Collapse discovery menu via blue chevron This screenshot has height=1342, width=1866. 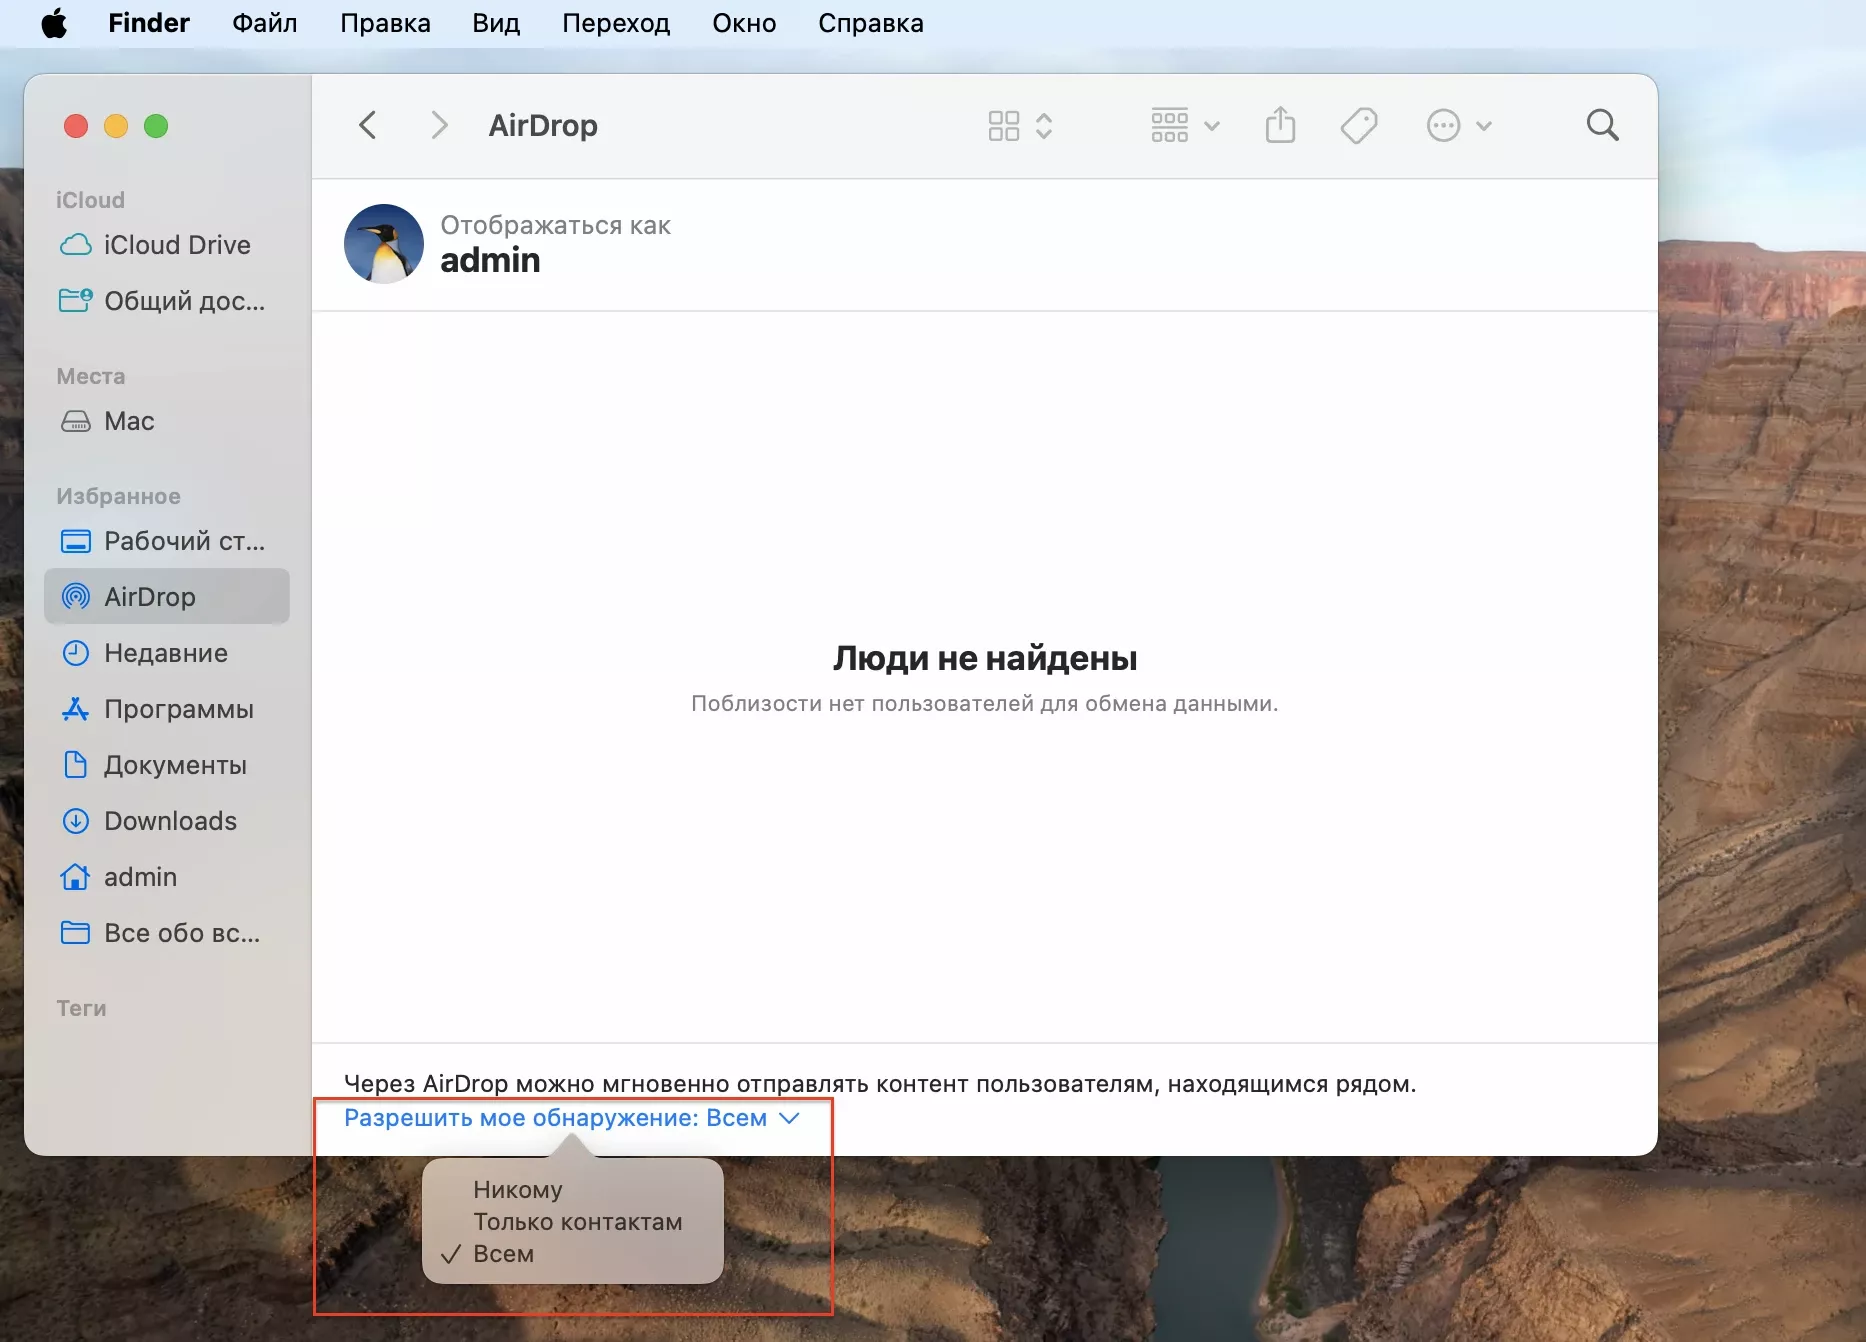coord(789,1118)
